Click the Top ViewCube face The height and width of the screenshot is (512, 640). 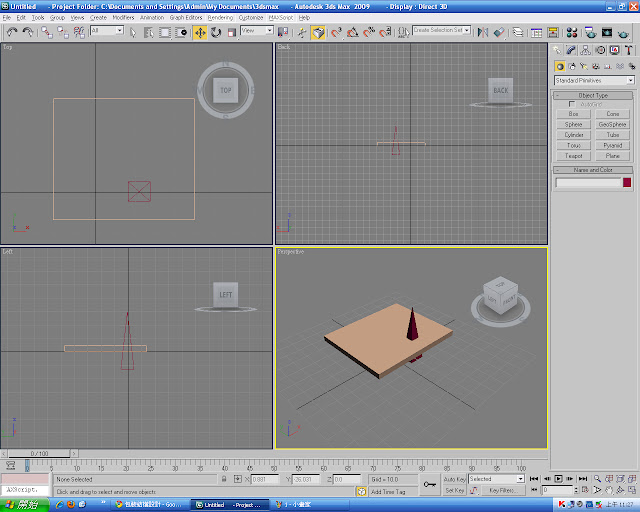(225, 90)
